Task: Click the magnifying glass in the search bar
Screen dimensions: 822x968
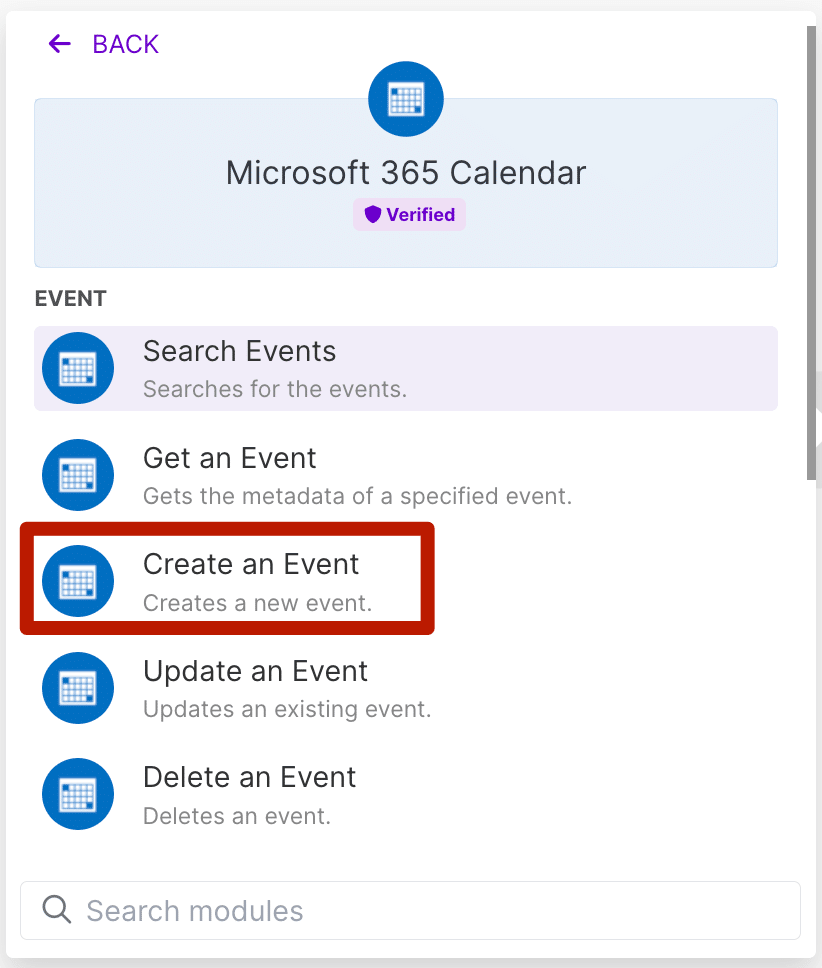Action: tap(57, 910)
